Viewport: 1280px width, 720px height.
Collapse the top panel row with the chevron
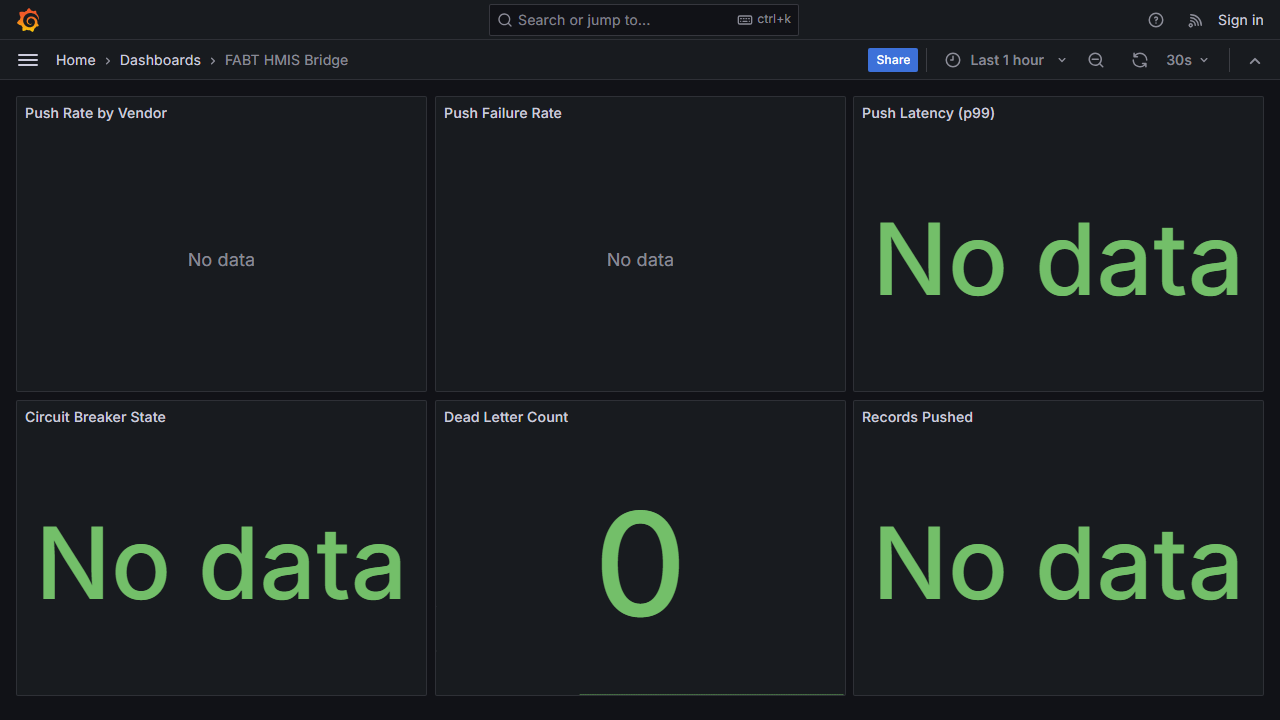point(1255,60)
